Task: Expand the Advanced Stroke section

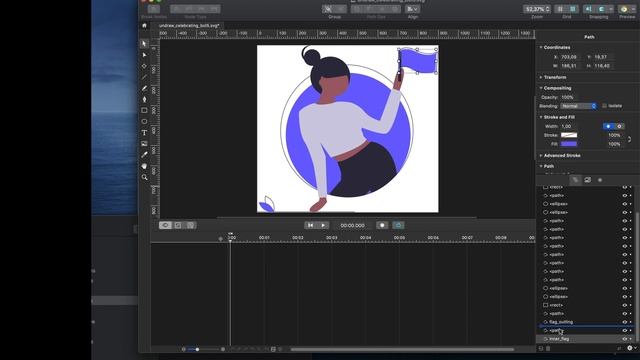Action: click(541, 156)
